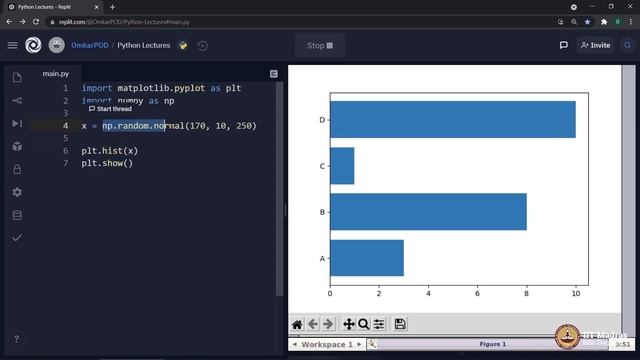This screenshot has width=640, height=360.
Task: Open the Files panel in the sidebar
Action: pyautogui.click(x=17, y=78)
